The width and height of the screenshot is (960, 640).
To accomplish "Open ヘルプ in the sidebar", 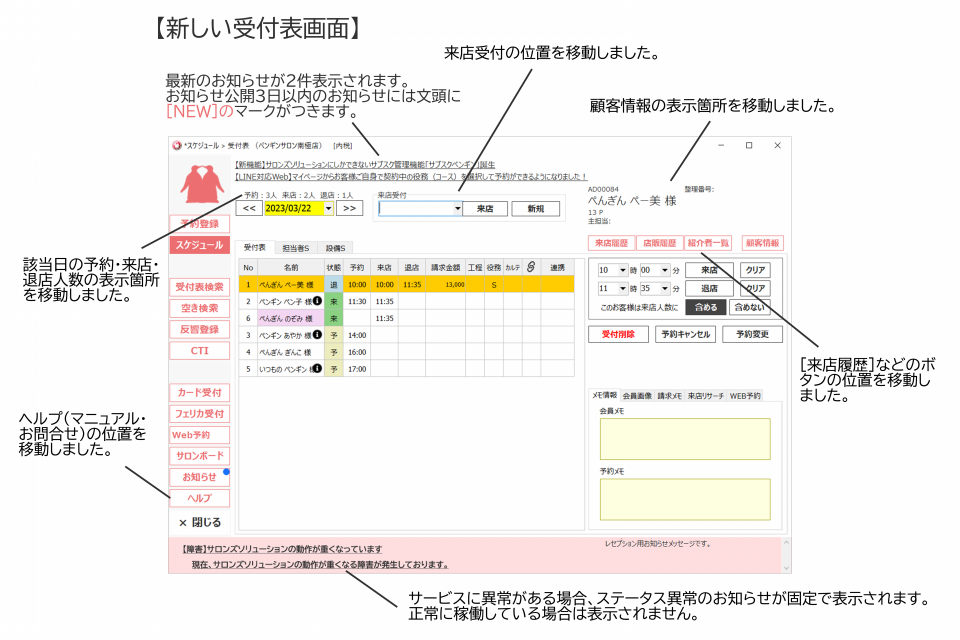I will pyautogui.click(x=200, y=498).
